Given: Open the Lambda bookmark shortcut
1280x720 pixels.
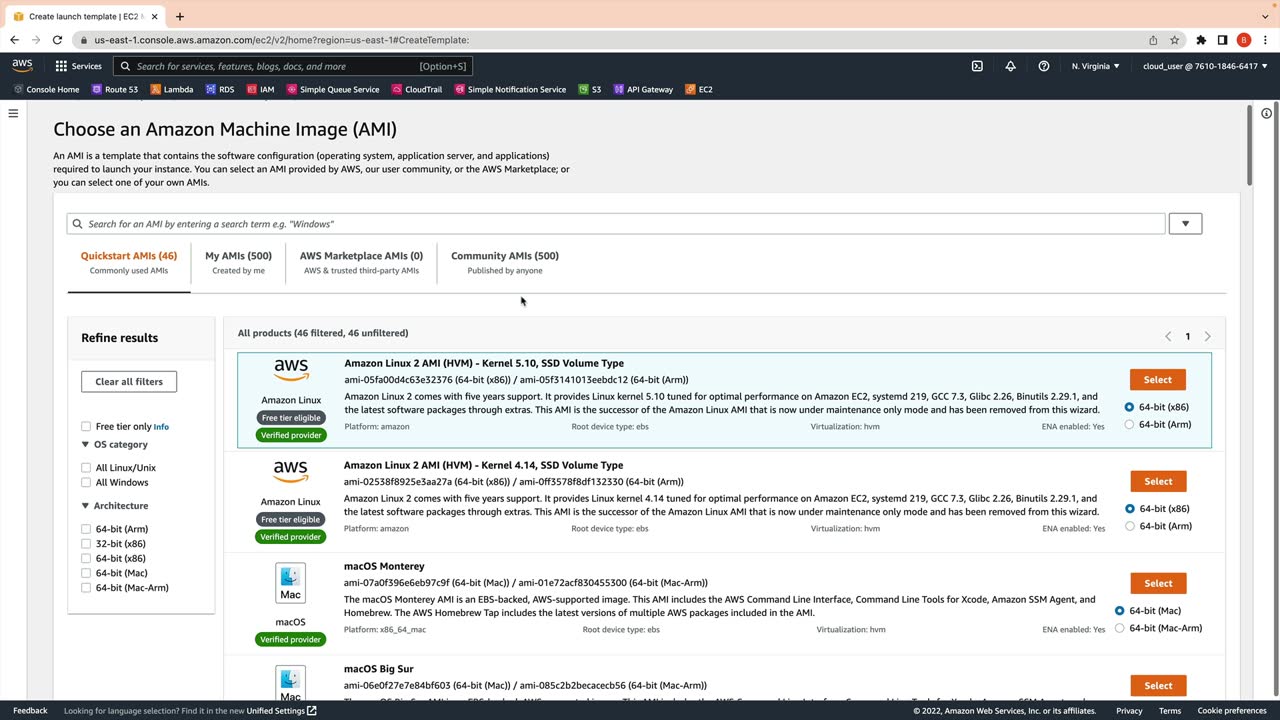Looking at the screenshot, I should click(172, 89).
